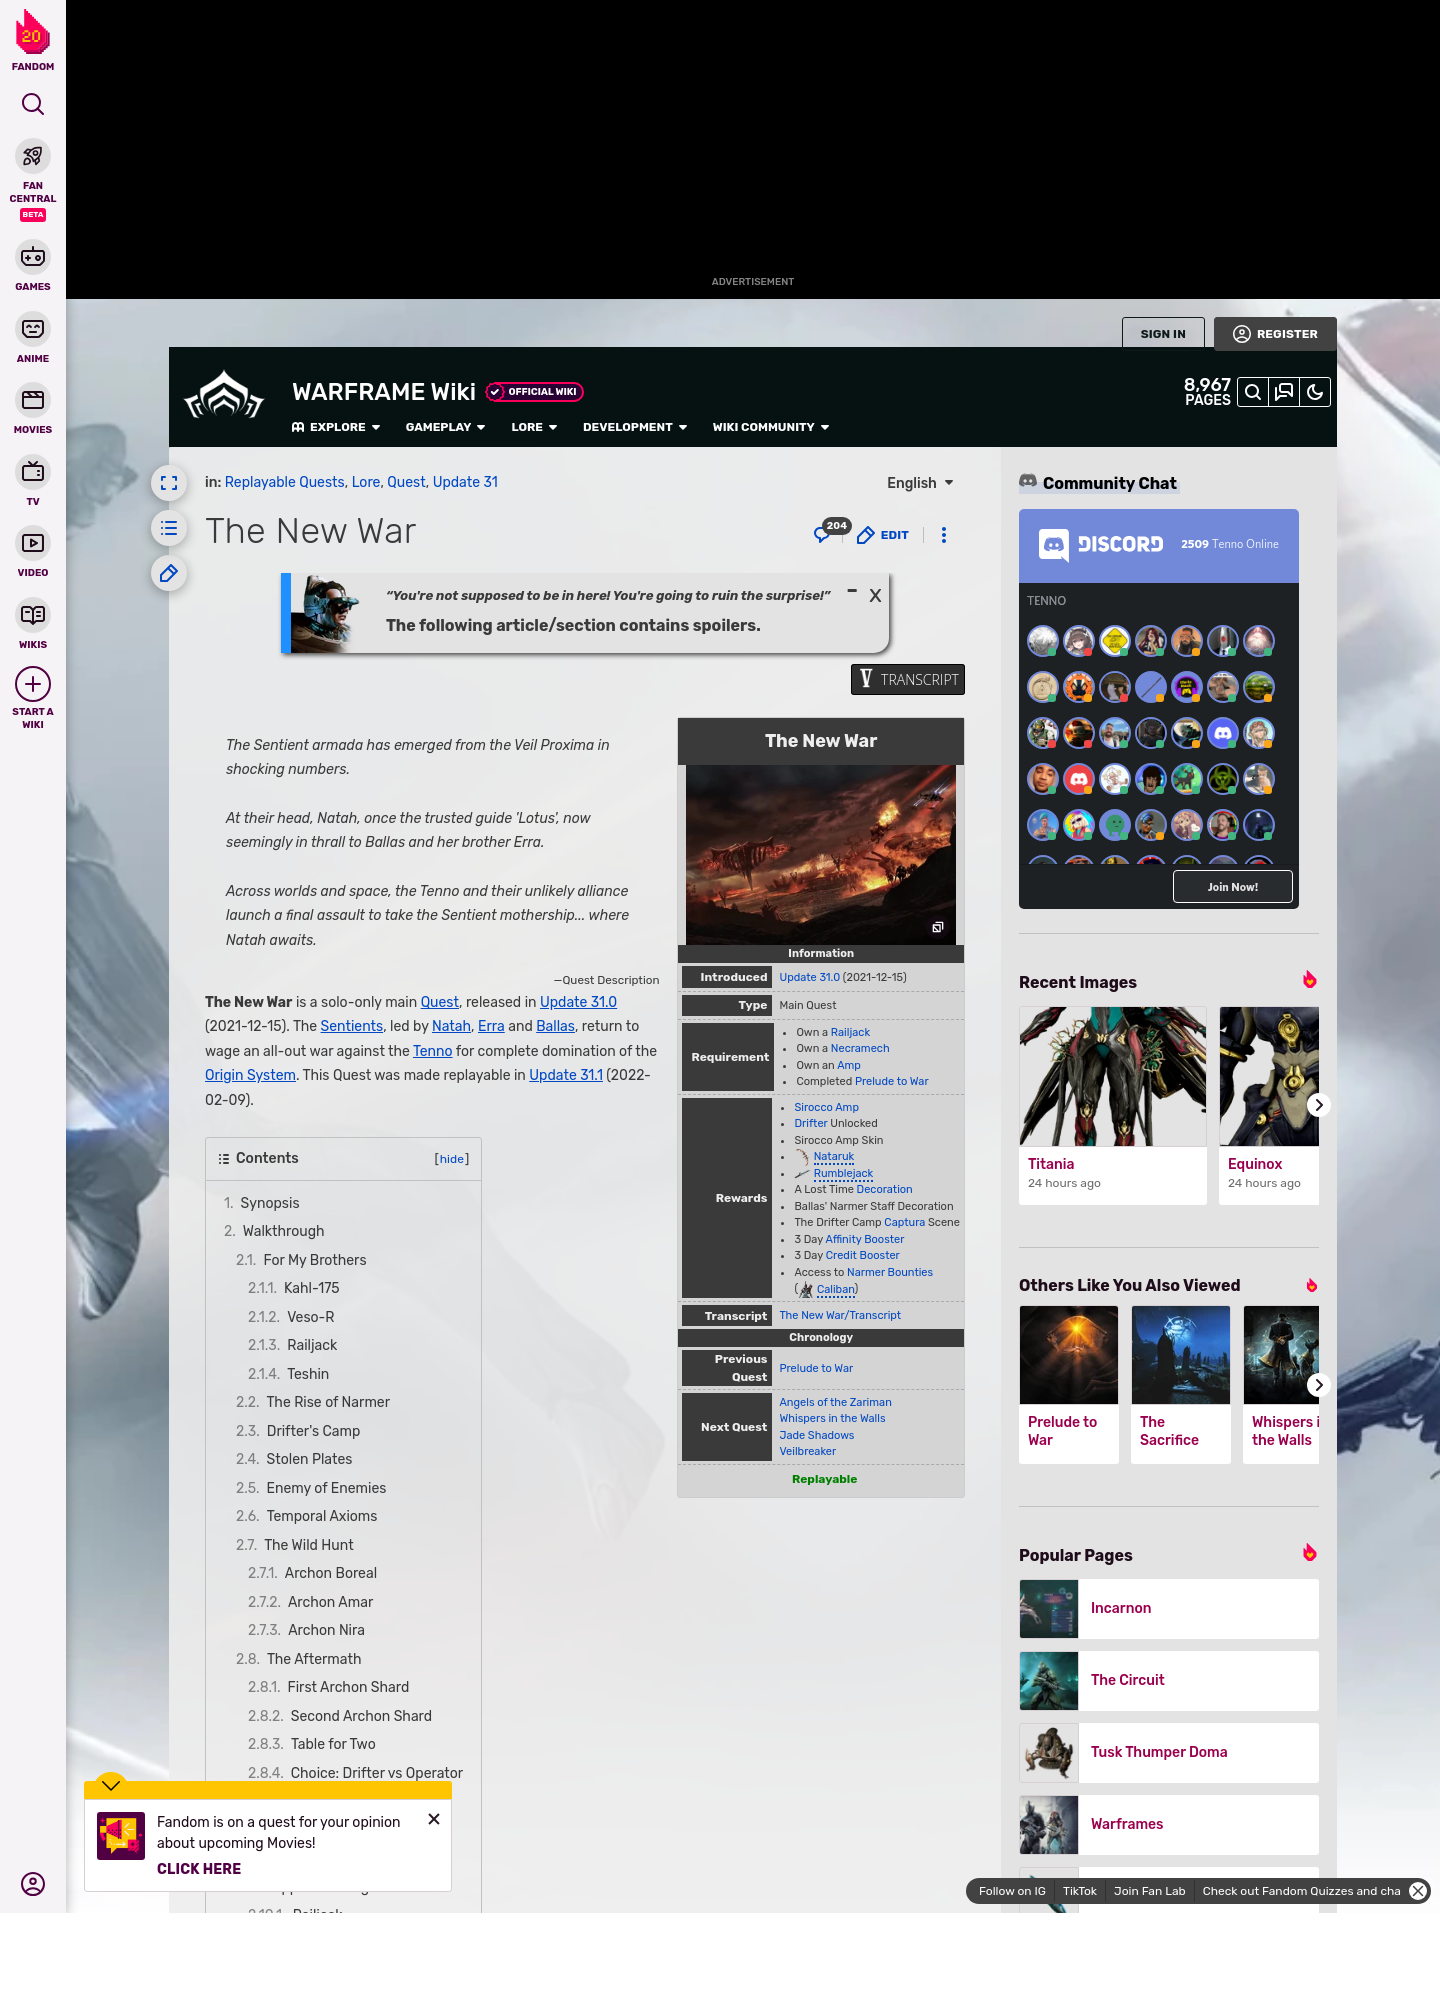Viewport: 1440px width, 2000px height.
Task: Open the Railjack requirement link
Action: [x=850, y=1032]
